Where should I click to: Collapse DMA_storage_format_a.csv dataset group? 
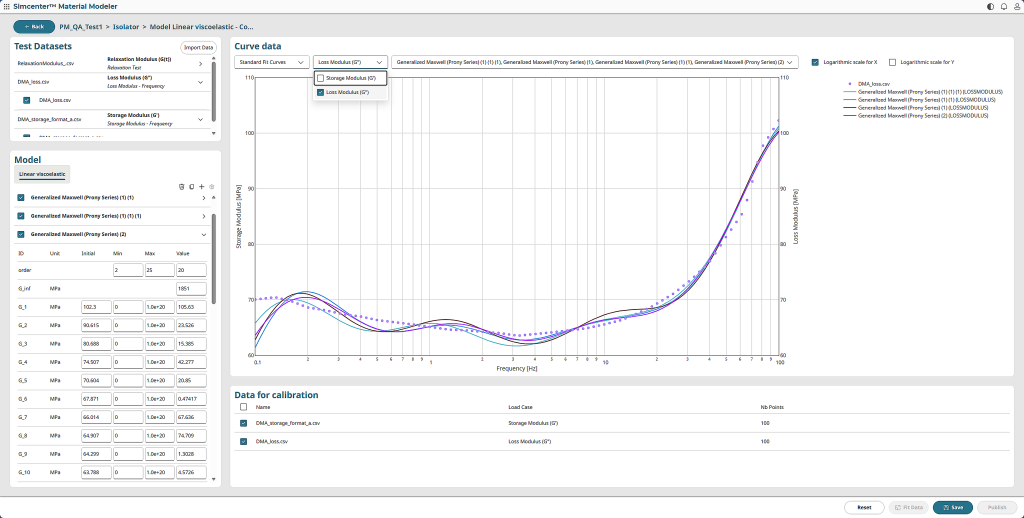pyautogui.click(x=200, y=119)
